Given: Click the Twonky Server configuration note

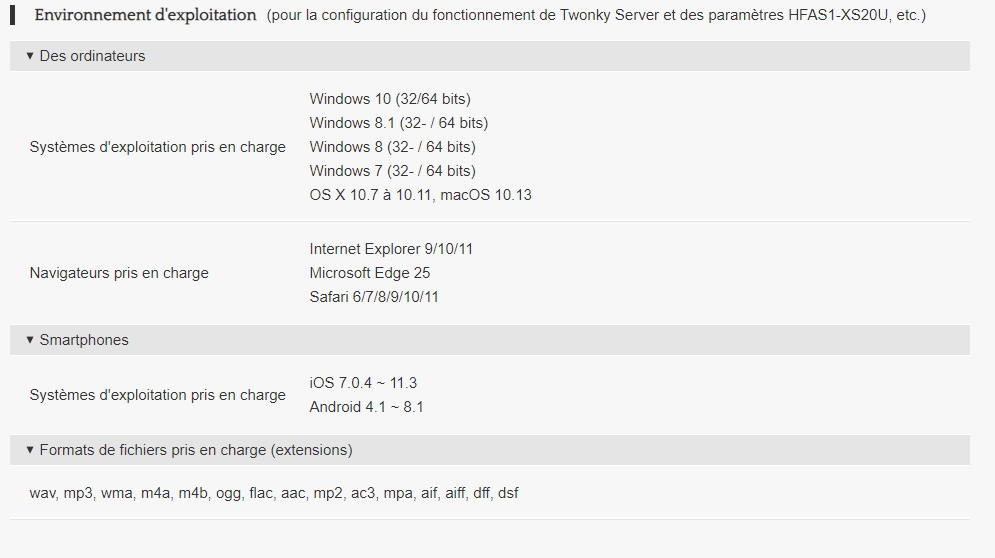Looking at the screenshot, I should tap(596, 15).
